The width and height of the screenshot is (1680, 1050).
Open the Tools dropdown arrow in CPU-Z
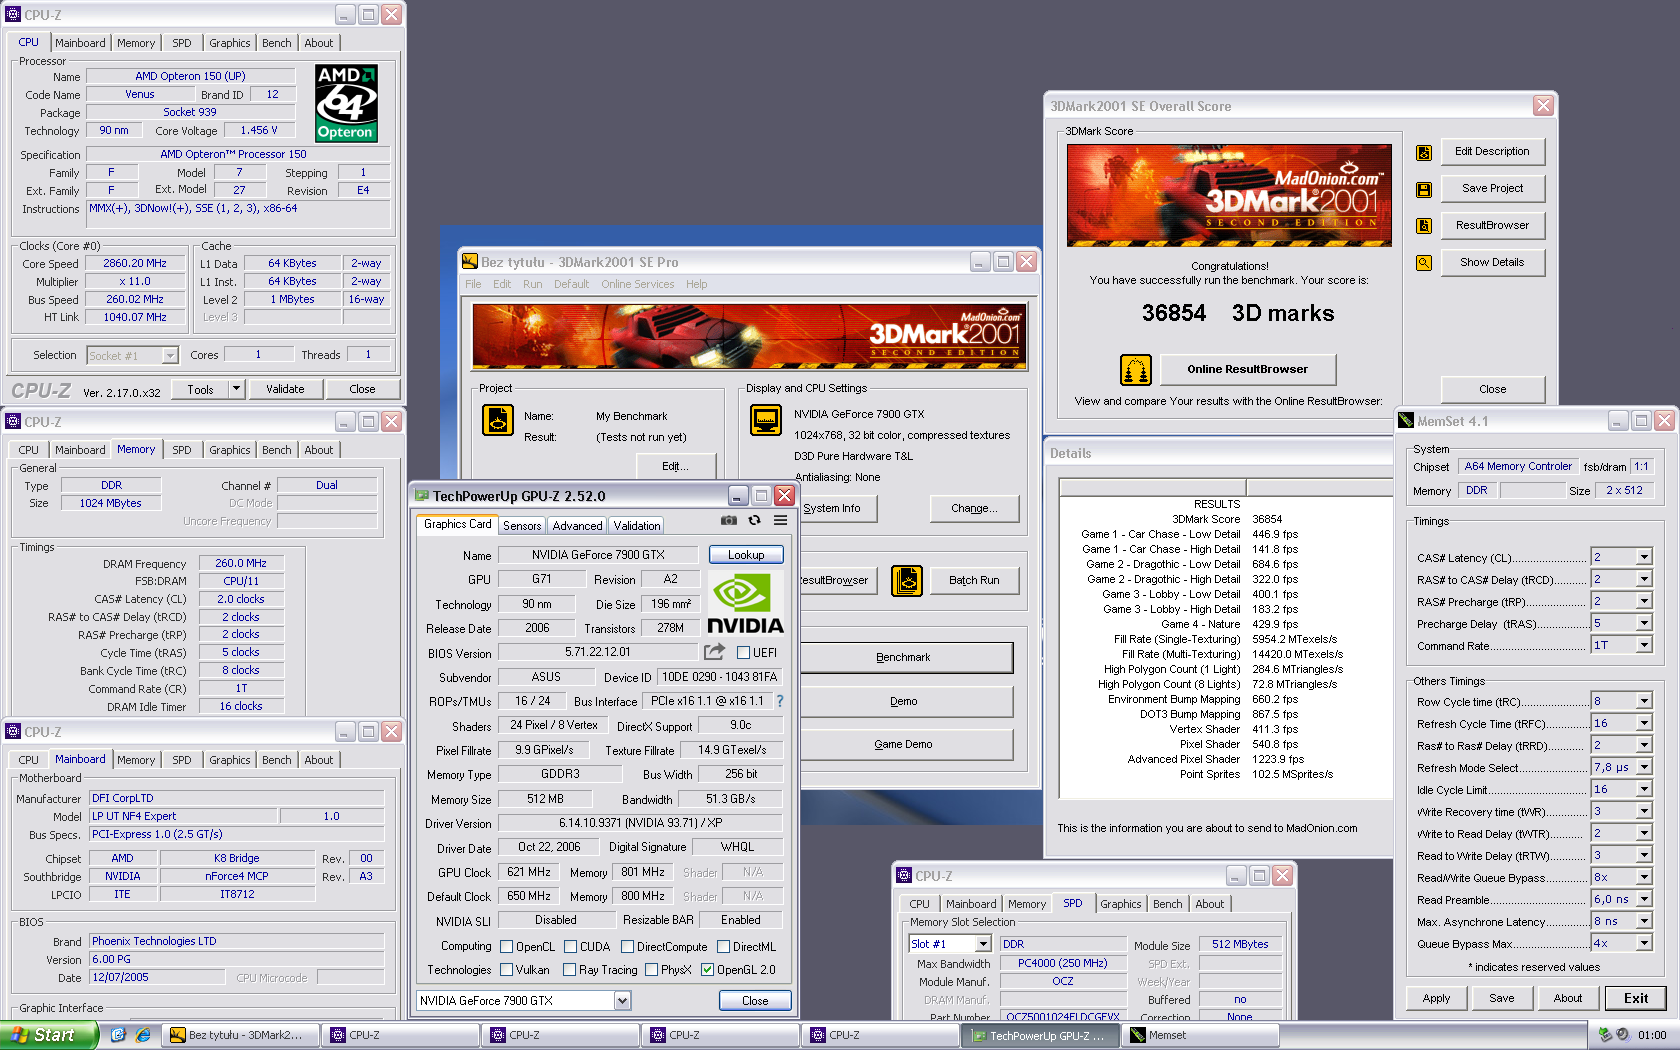click(237, 389)
